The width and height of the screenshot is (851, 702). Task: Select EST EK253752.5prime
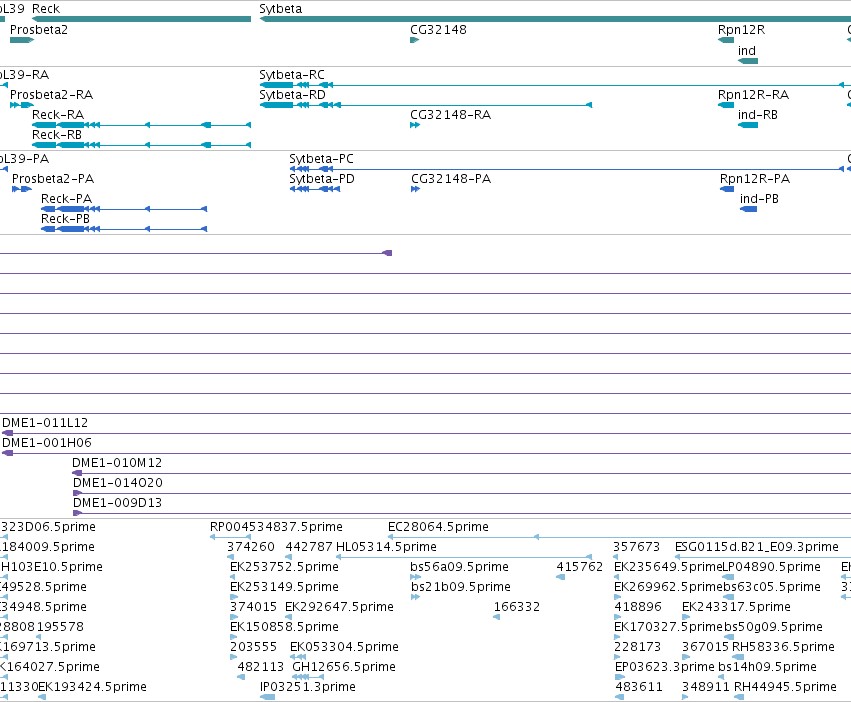click(233, 577)
